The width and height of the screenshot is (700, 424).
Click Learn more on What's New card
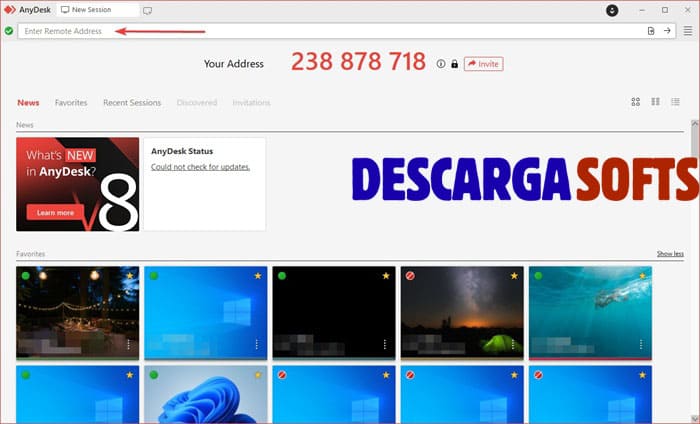pos(55,212)
